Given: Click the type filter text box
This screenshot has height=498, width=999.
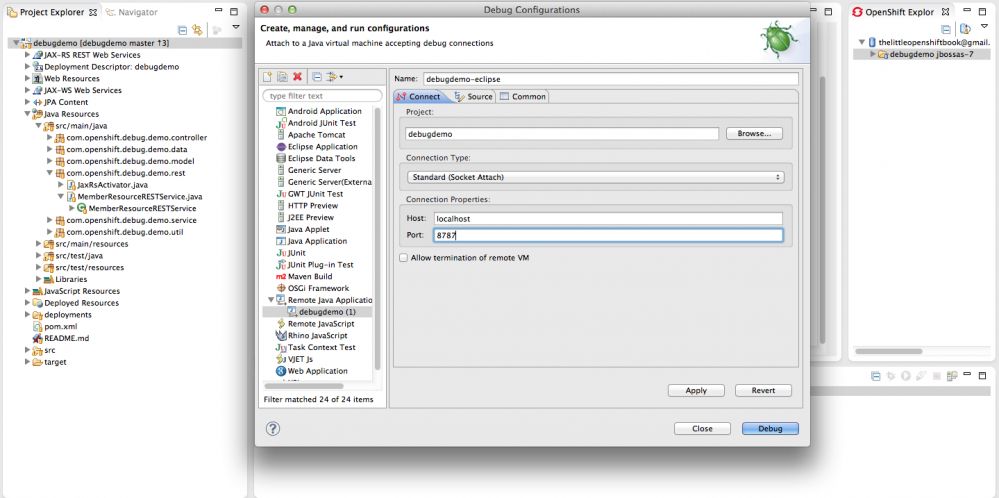Looking at the screenshot, I should 321,96.
